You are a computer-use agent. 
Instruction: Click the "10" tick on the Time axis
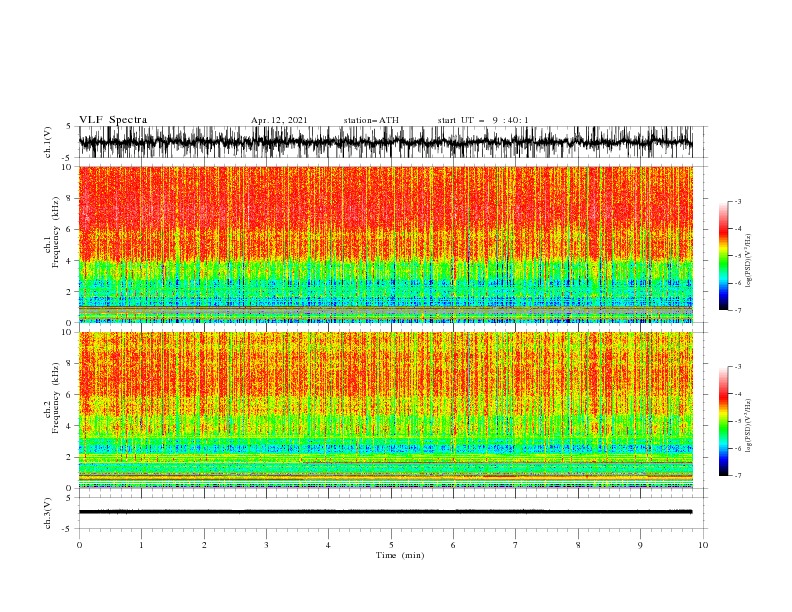[x=703, y=545]
